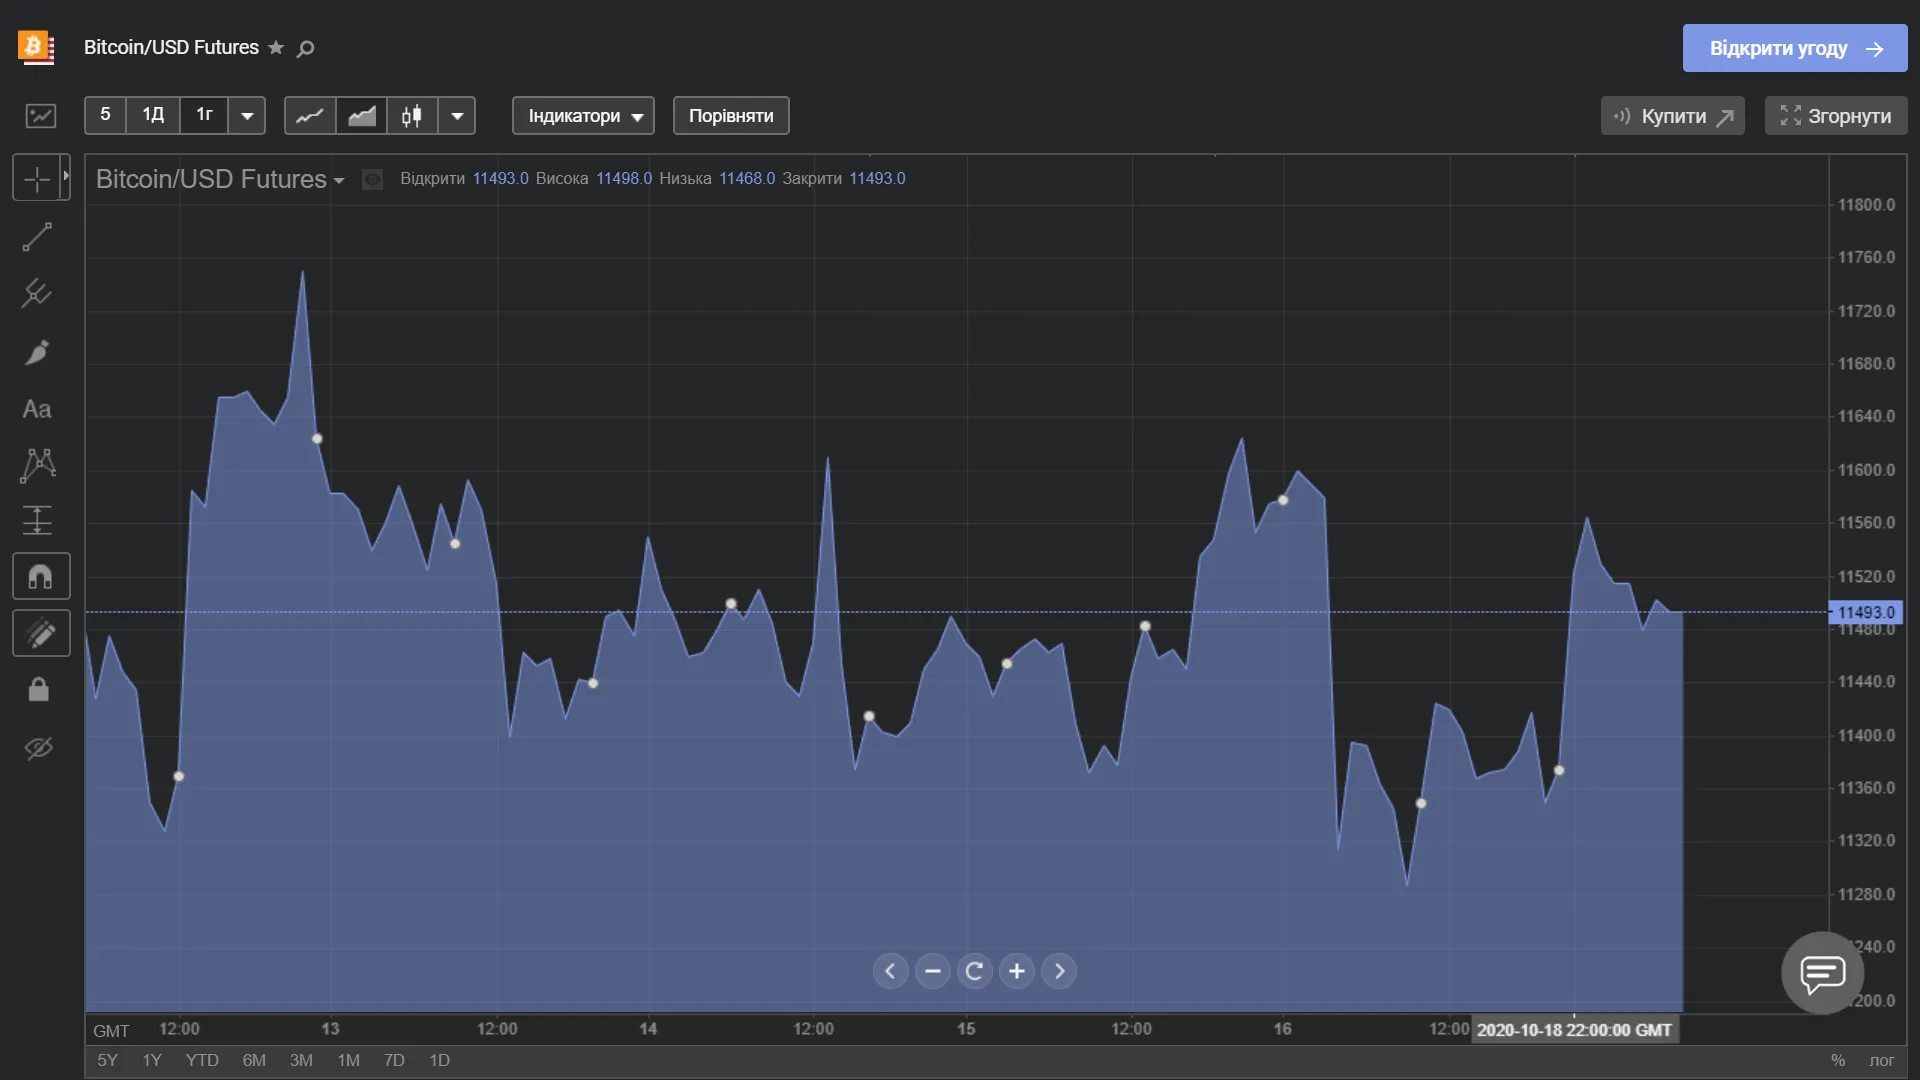The image size is (1920, 1080).
Task: Click the Порівняти button
Action: click(731, 116)
